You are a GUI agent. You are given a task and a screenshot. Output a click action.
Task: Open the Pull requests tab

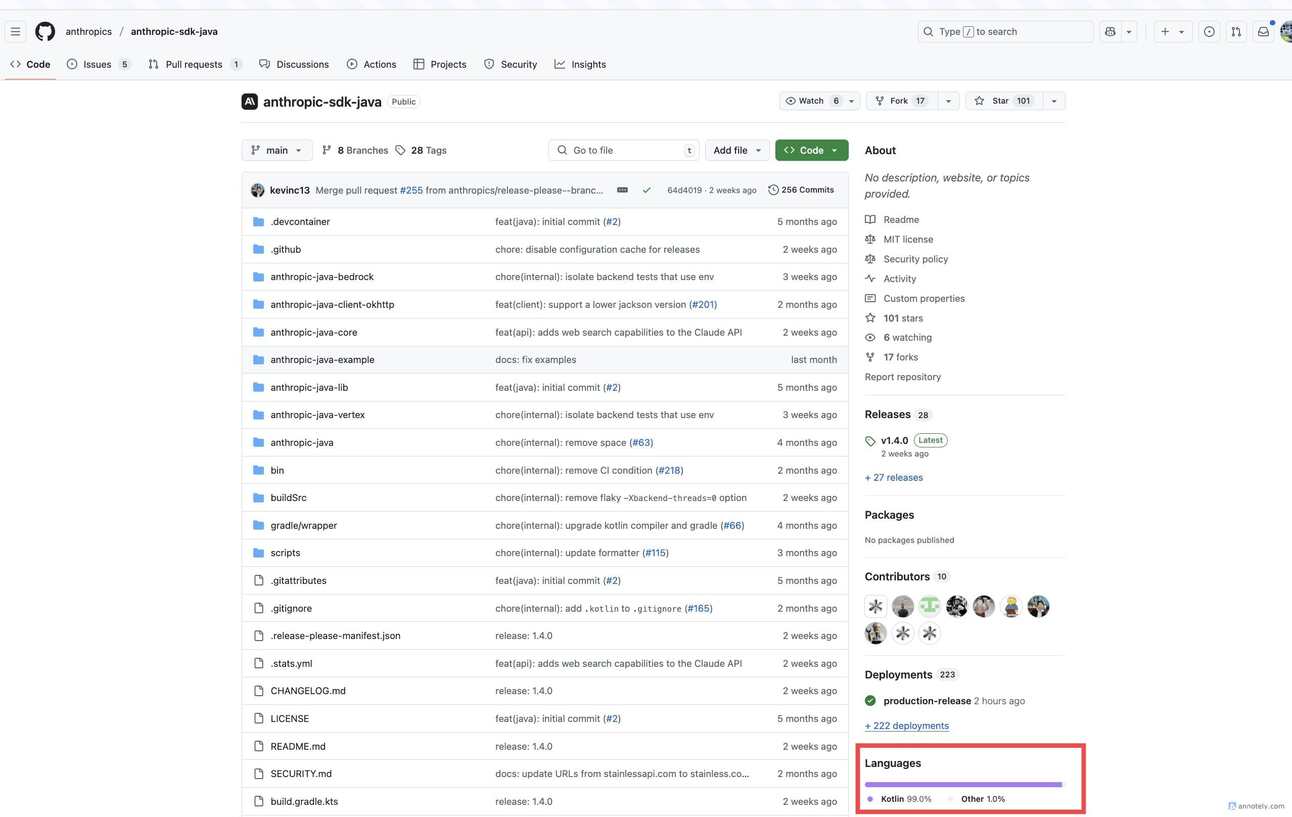coord(195,64)
